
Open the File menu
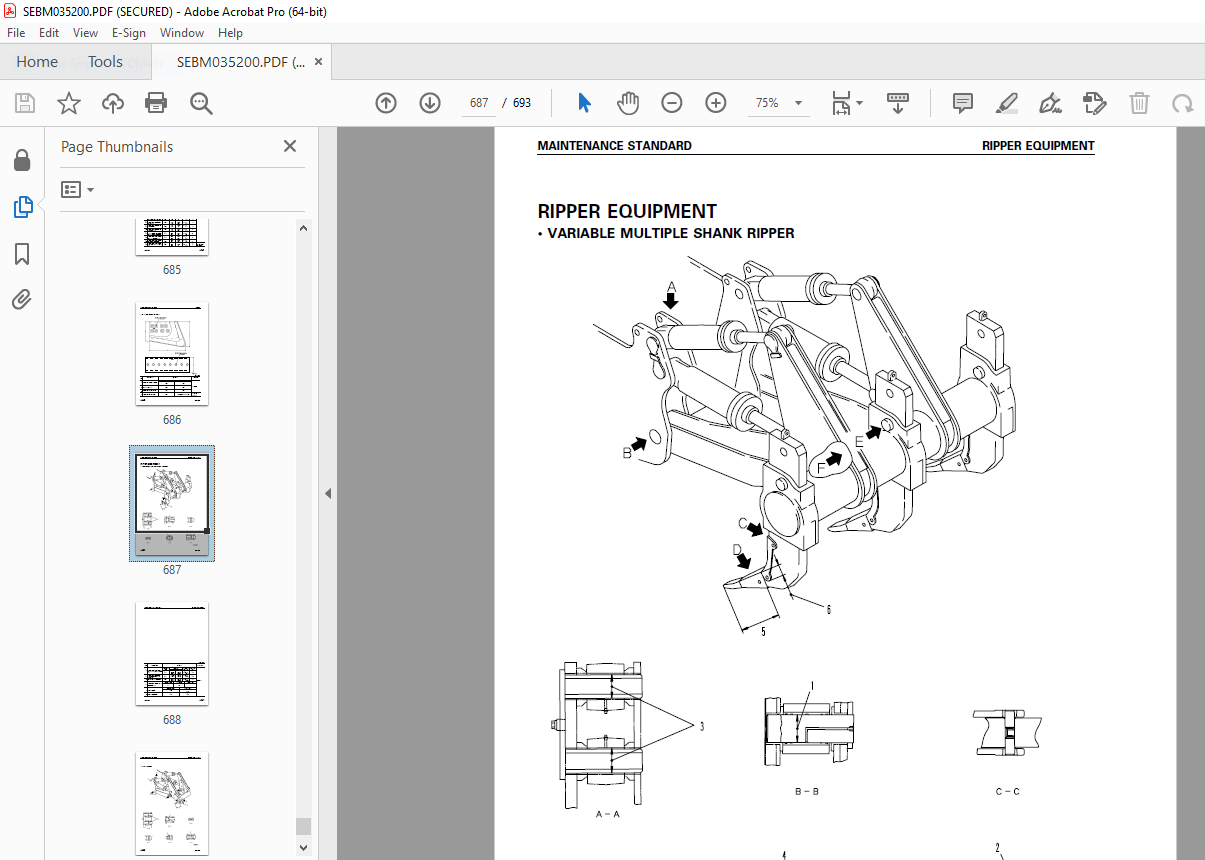tap(16, 33)
